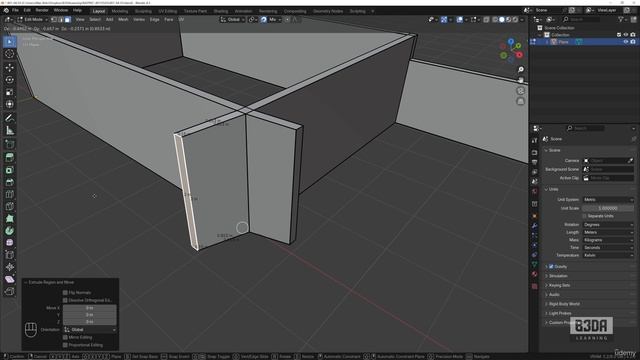Select the Shrink/Fatten tool
This screenshot has height=360, width=640.
(9, 267)
